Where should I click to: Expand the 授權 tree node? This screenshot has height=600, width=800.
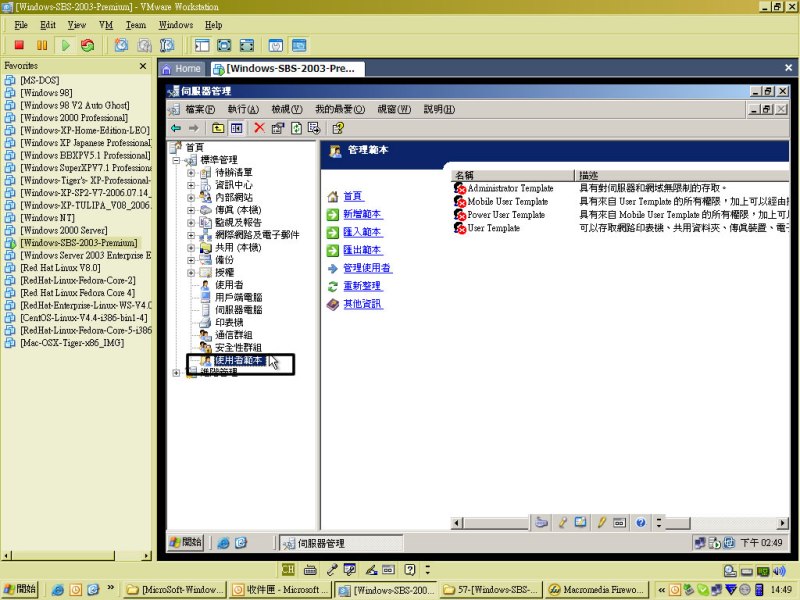[191, 272]
